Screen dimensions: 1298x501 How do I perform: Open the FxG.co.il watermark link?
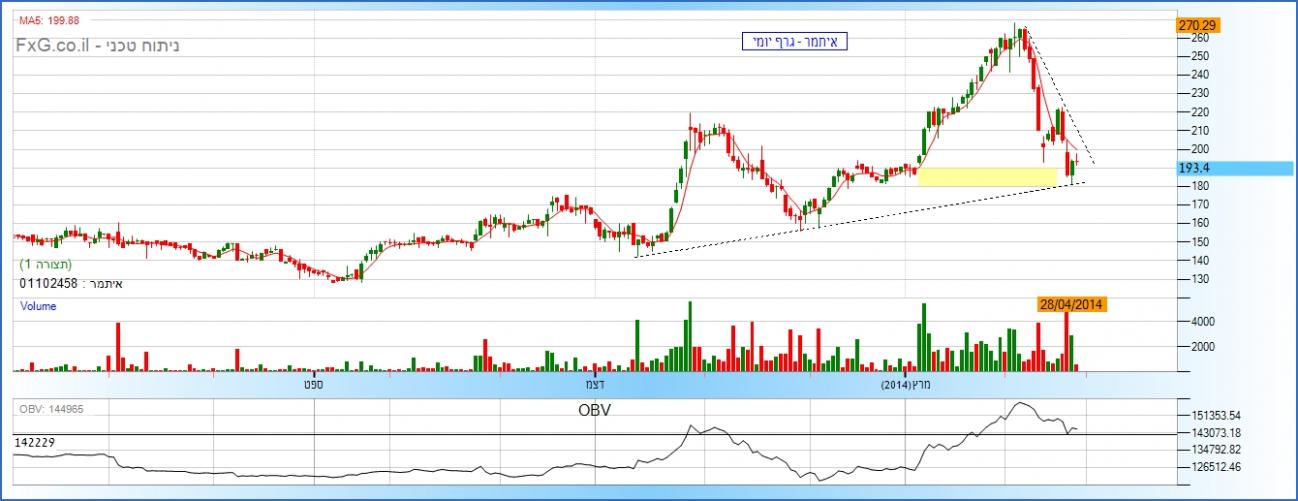tap(48, 46)
